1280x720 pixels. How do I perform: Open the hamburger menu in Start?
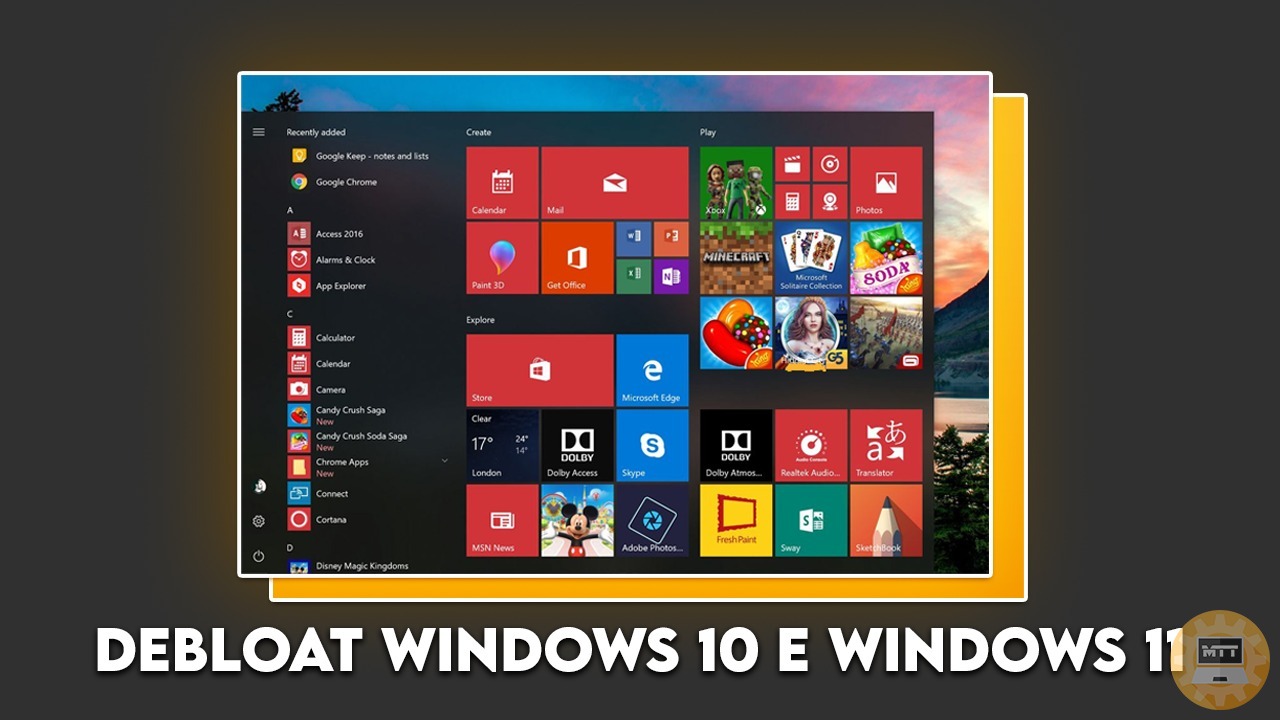(258, 132)
